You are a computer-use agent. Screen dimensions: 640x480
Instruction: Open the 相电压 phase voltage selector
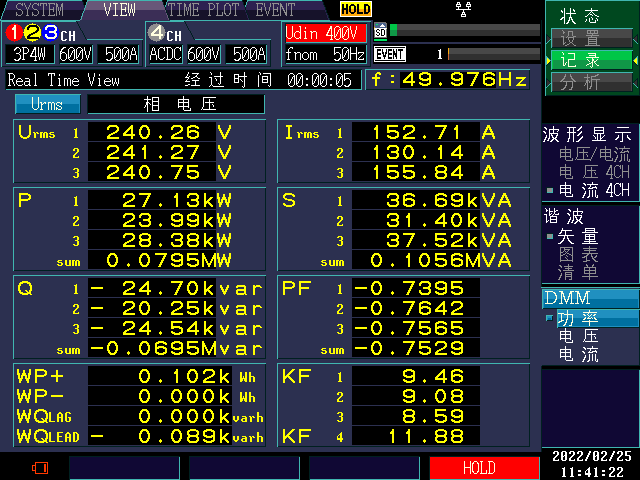[x=176, y=104]
